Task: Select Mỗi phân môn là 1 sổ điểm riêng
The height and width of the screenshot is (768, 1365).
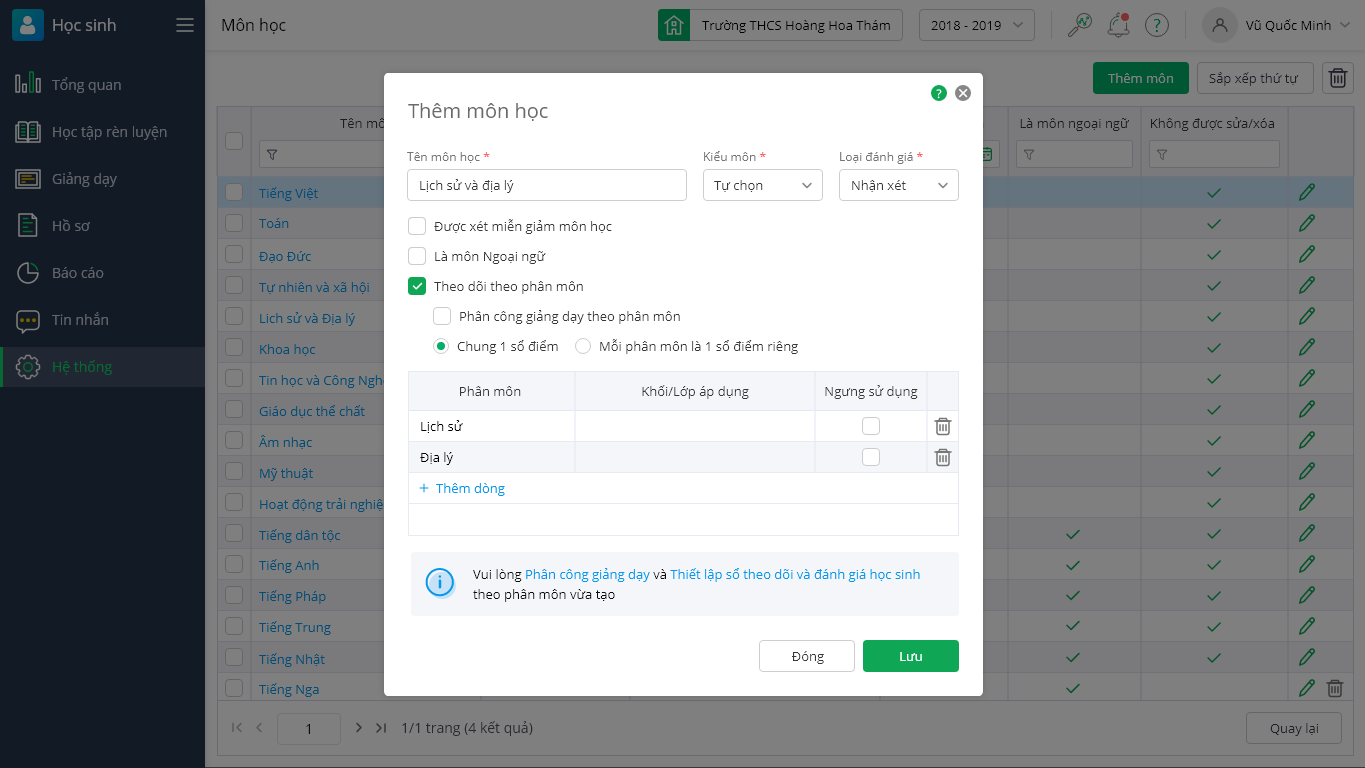Action: [x=583, y=347]
